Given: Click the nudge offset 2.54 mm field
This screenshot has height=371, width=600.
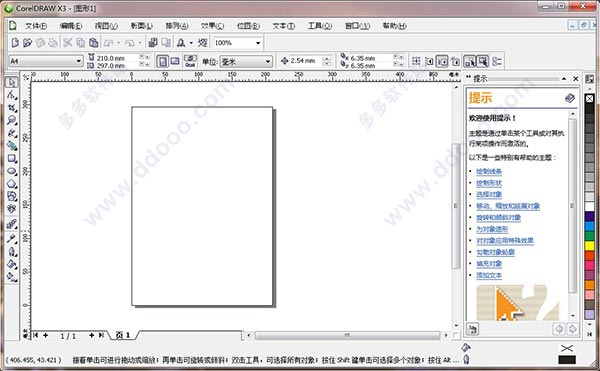Looking at the screenshot, I should [306, 61].
